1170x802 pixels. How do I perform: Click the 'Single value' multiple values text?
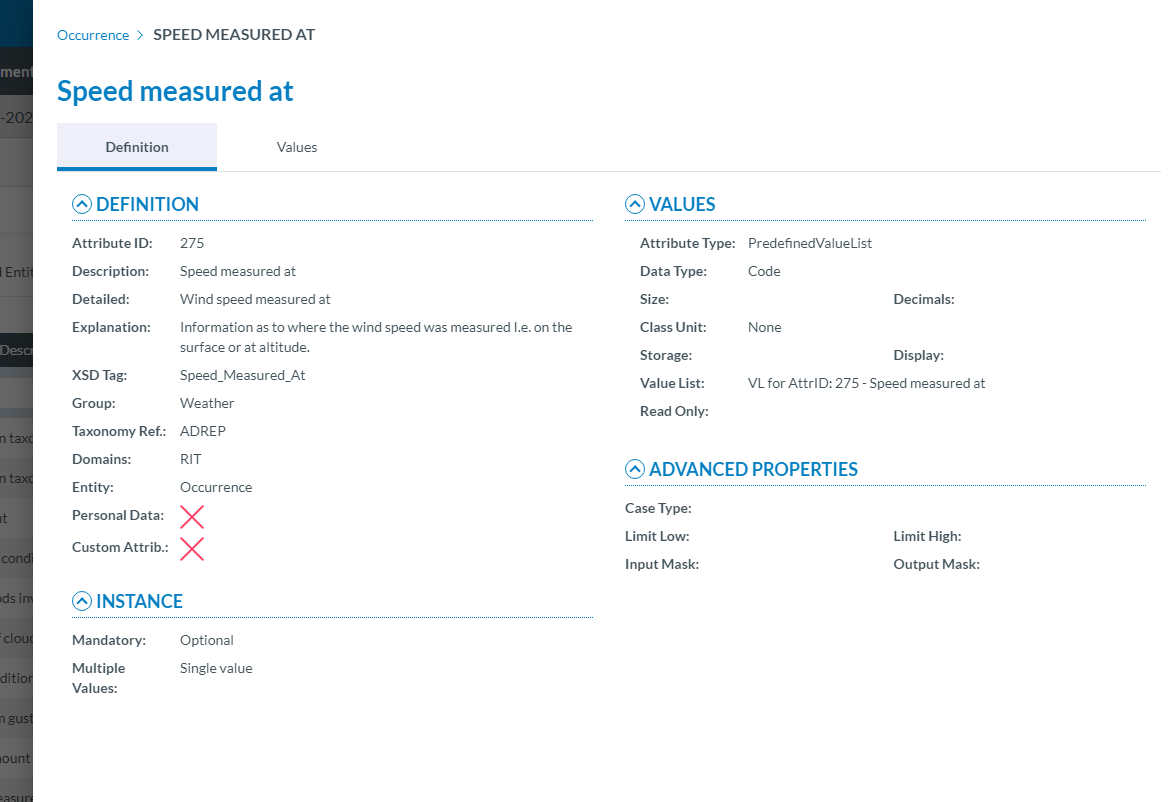(216, 668)
